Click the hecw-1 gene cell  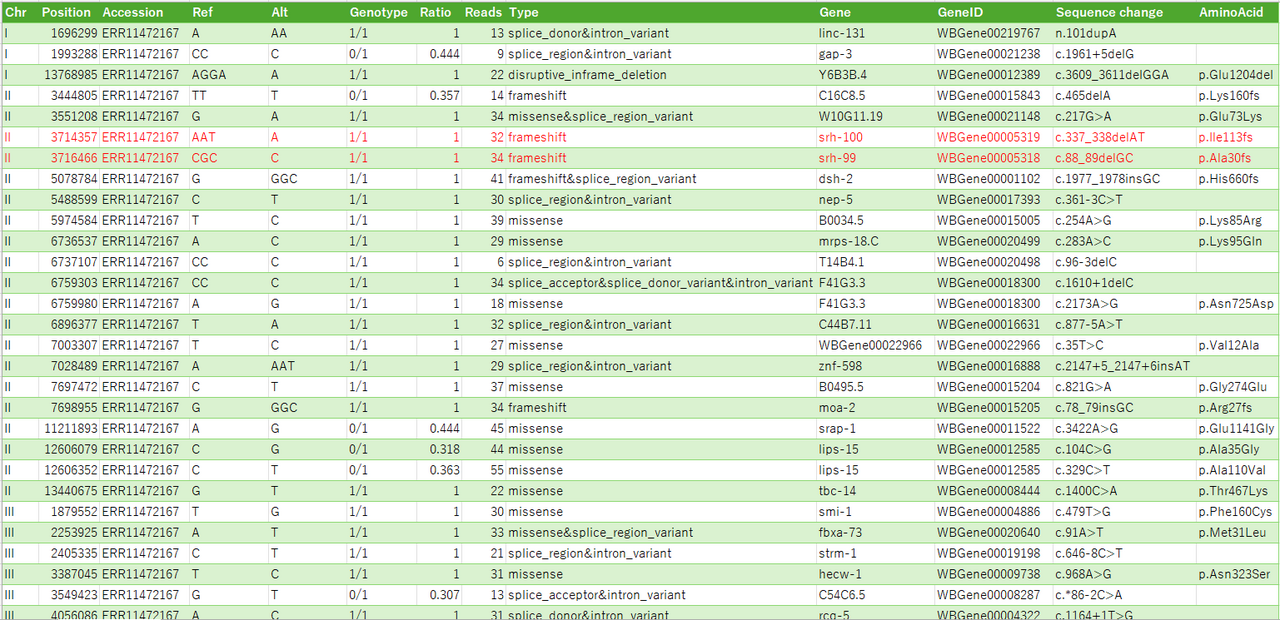click(x=840, y=574)
